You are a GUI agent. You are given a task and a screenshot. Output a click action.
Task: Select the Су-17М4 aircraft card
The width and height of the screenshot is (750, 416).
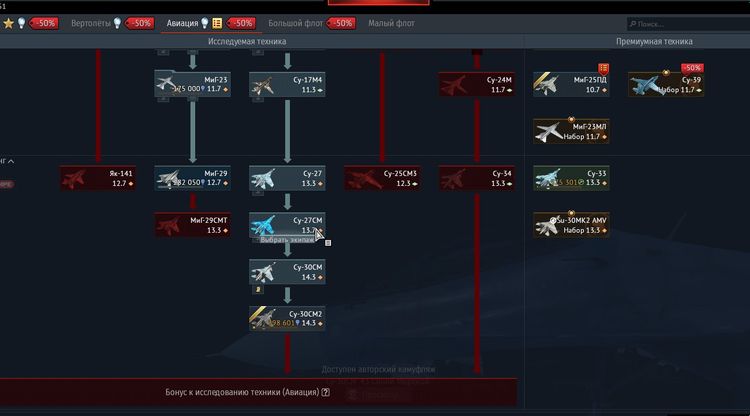(x=287, y=84)
